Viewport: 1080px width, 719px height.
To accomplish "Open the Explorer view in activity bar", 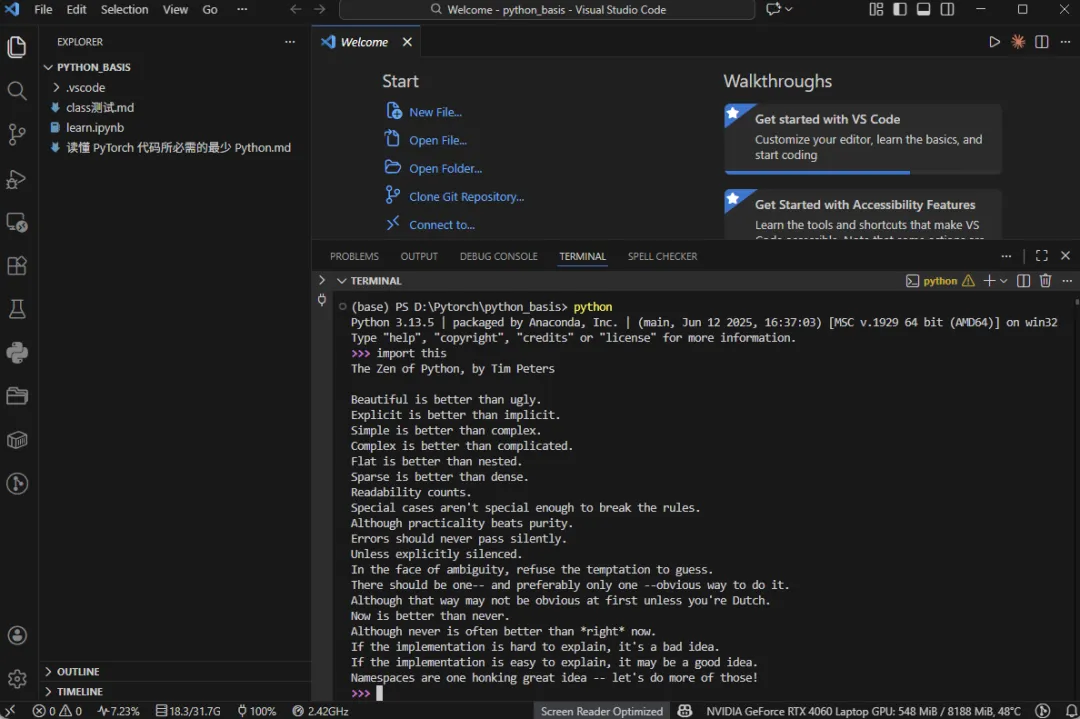I will click(x=17, y=47).
